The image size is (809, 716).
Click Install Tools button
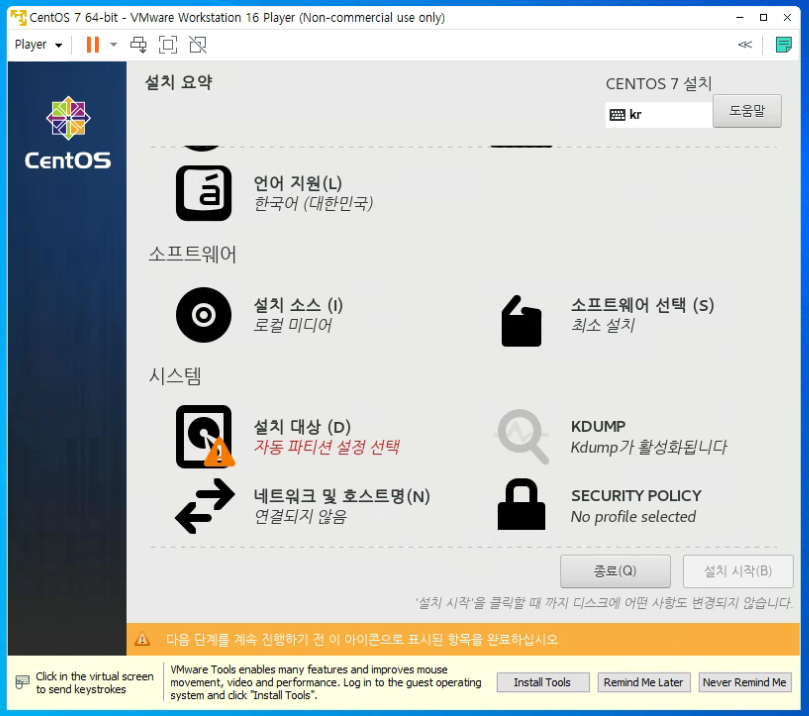[x=542, y=682]
